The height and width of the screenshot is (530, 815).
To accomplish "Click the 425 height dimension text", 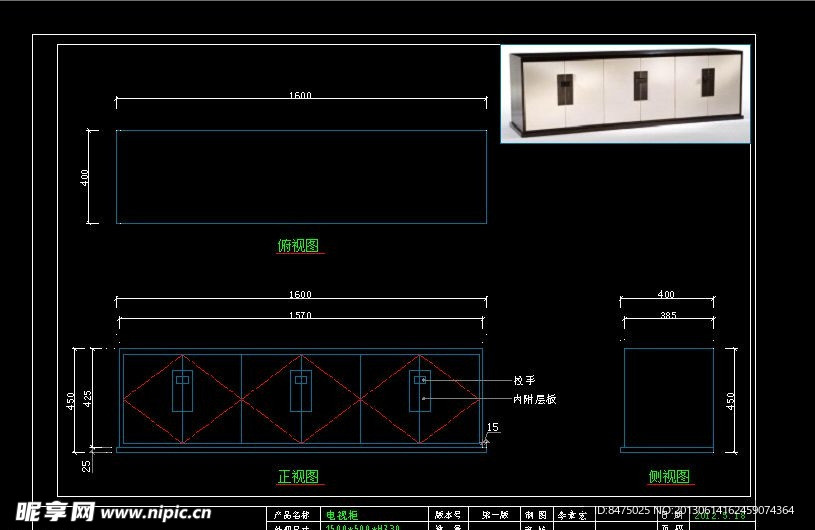I will coord(87,399).
